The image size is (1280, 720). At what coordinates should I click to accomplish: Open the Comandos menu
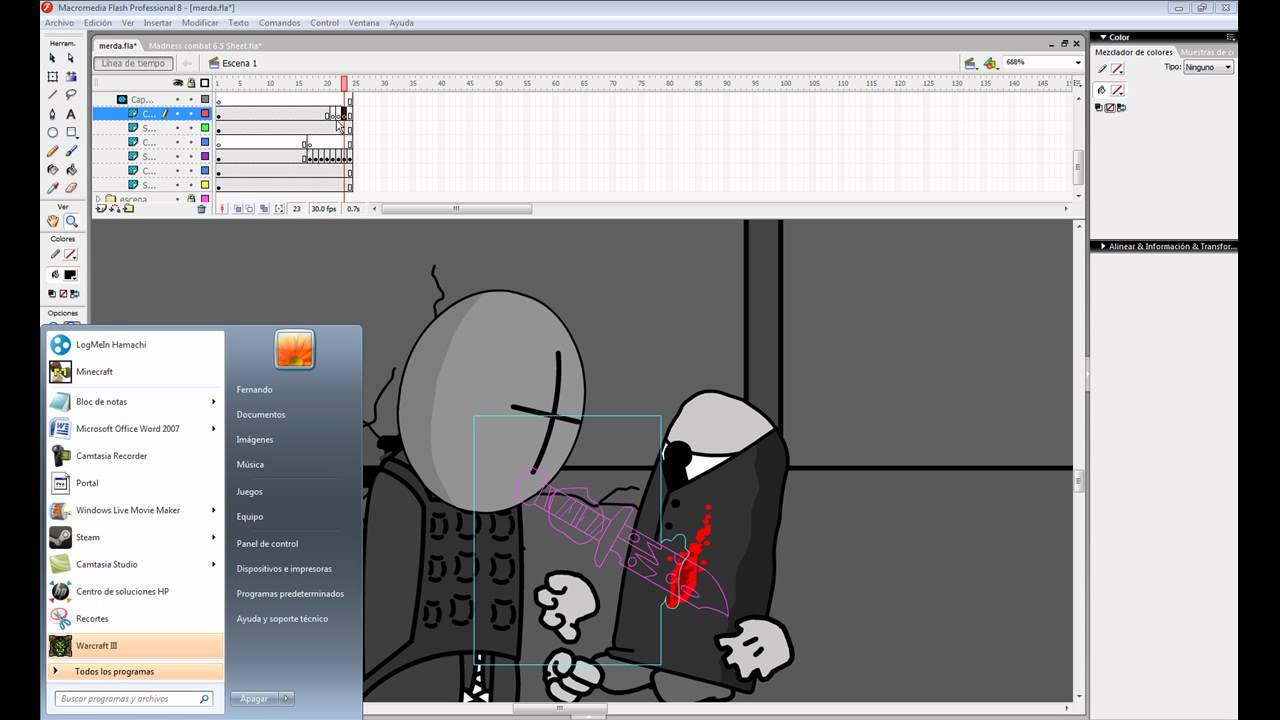pos(279,23)
